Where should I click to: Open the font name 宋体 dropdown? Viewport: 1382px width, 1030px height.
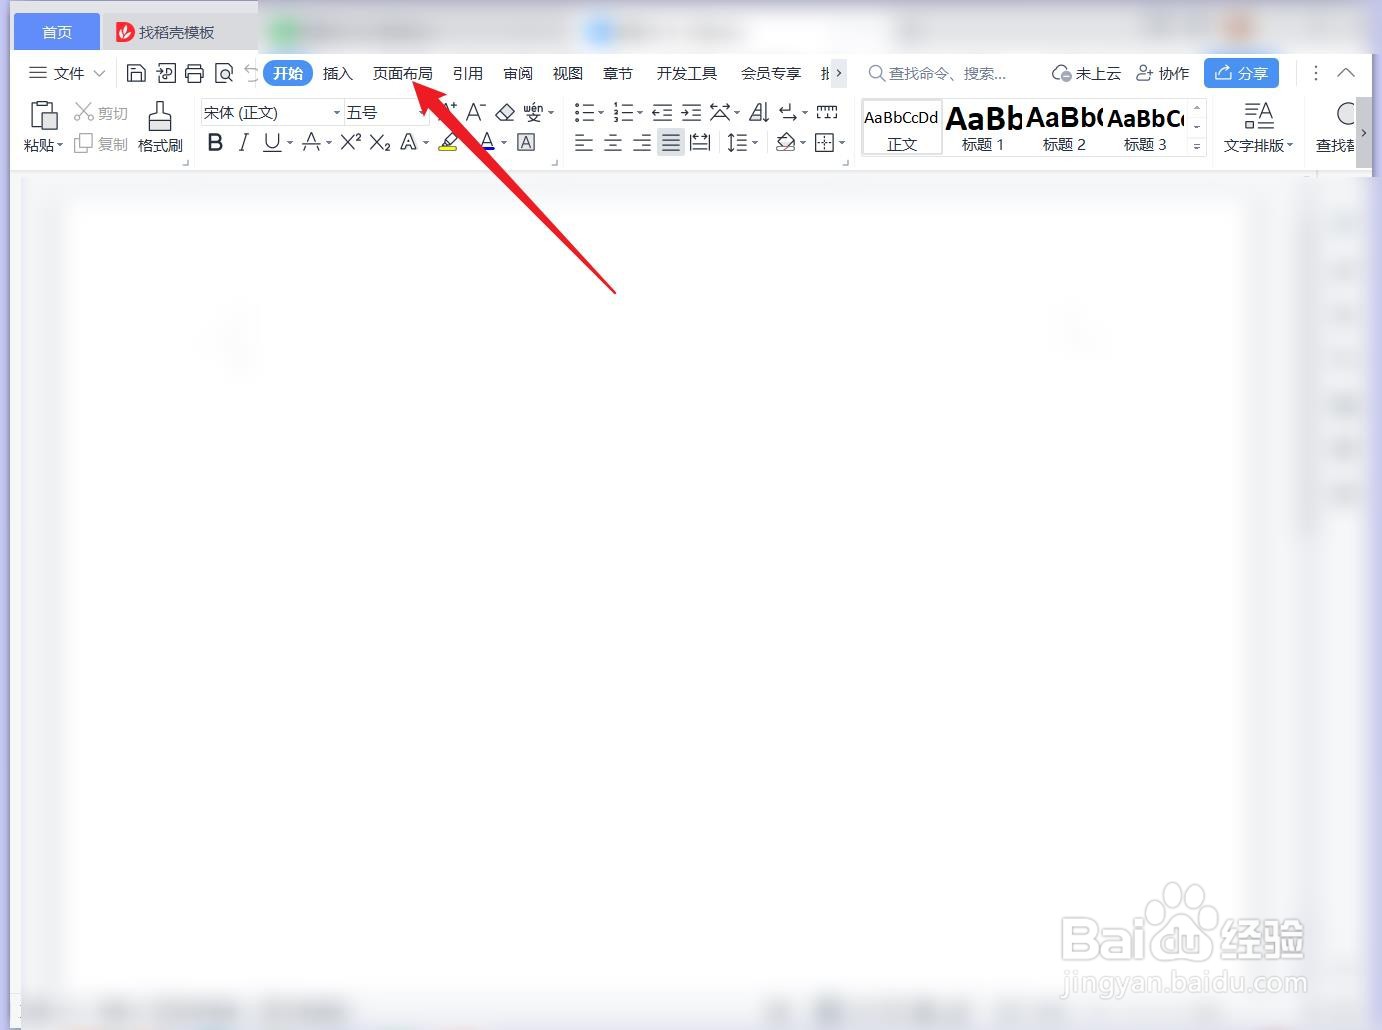pos(337,113)
